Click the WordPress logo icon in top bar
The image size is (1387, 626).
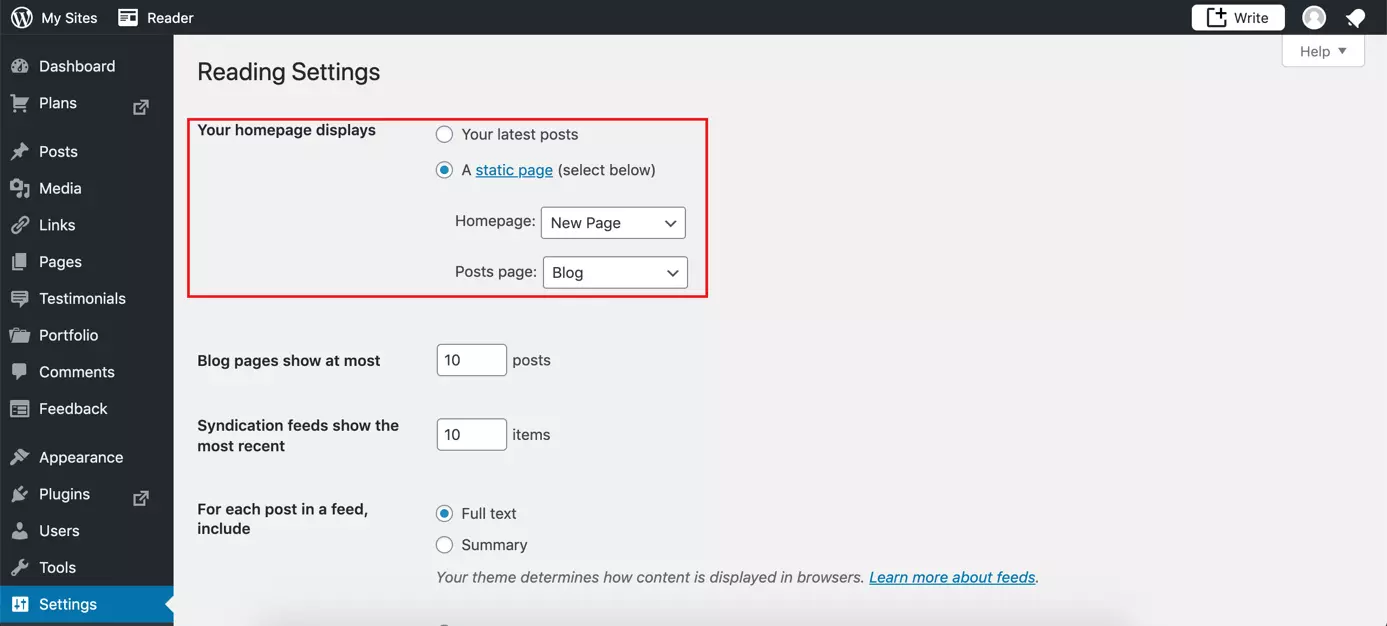pyautogui.click(x=21, y=18)
